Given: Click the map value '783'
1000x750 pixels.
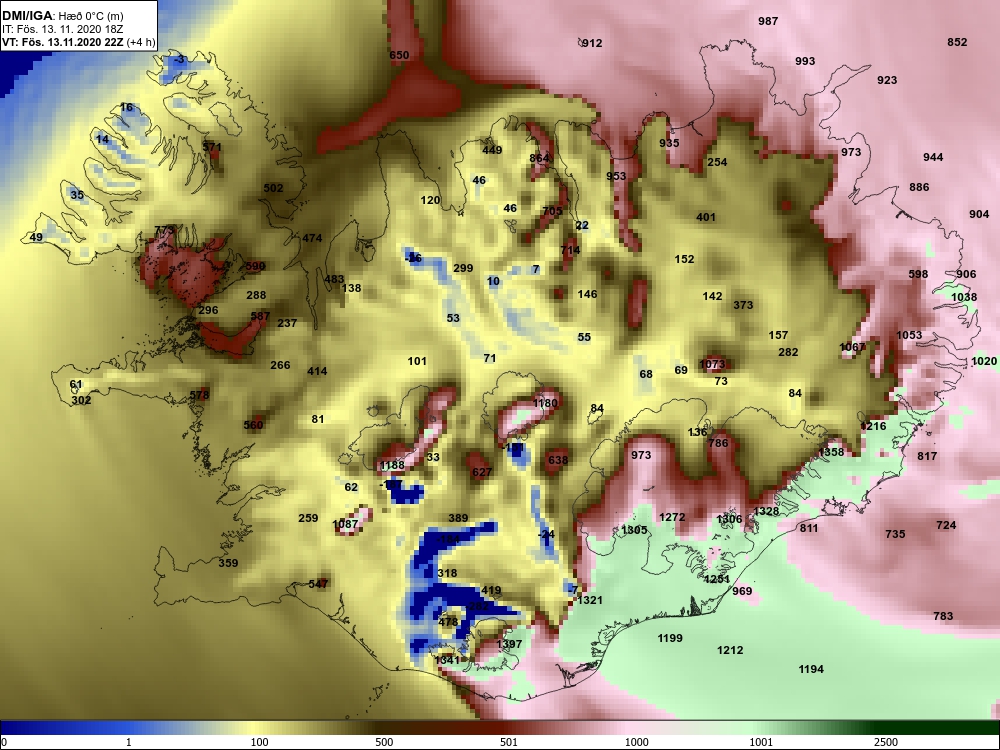Looking at the screenshot, I should tap(943, 616).
